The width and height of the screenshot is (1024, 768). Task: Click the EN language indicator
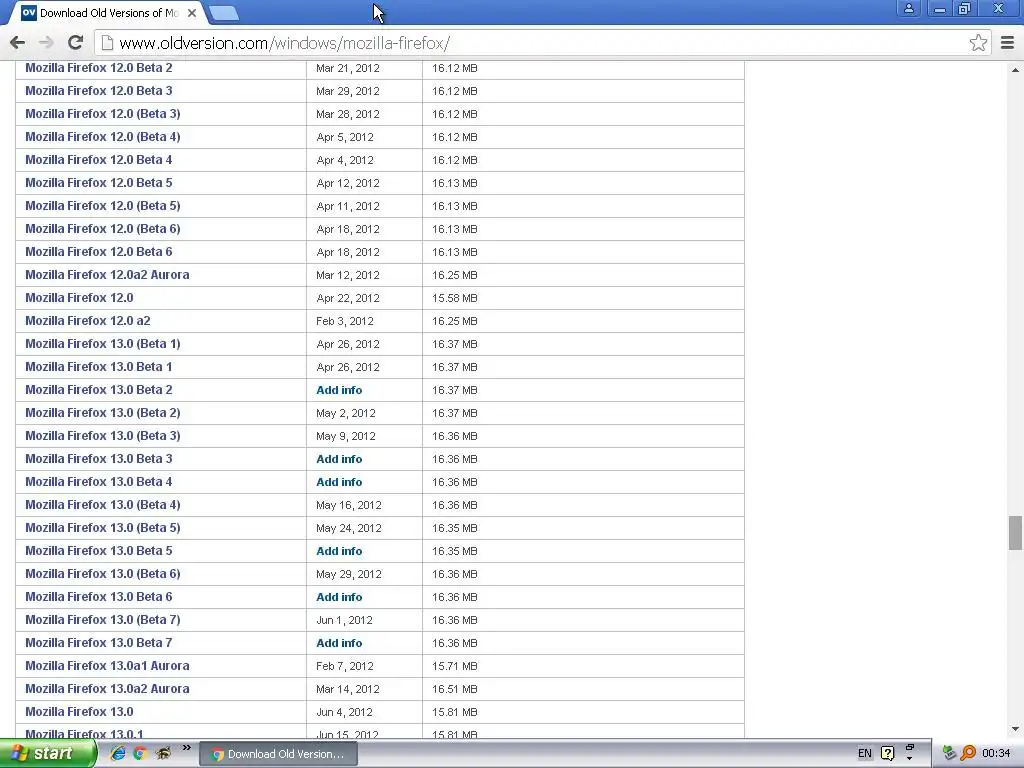865,753
